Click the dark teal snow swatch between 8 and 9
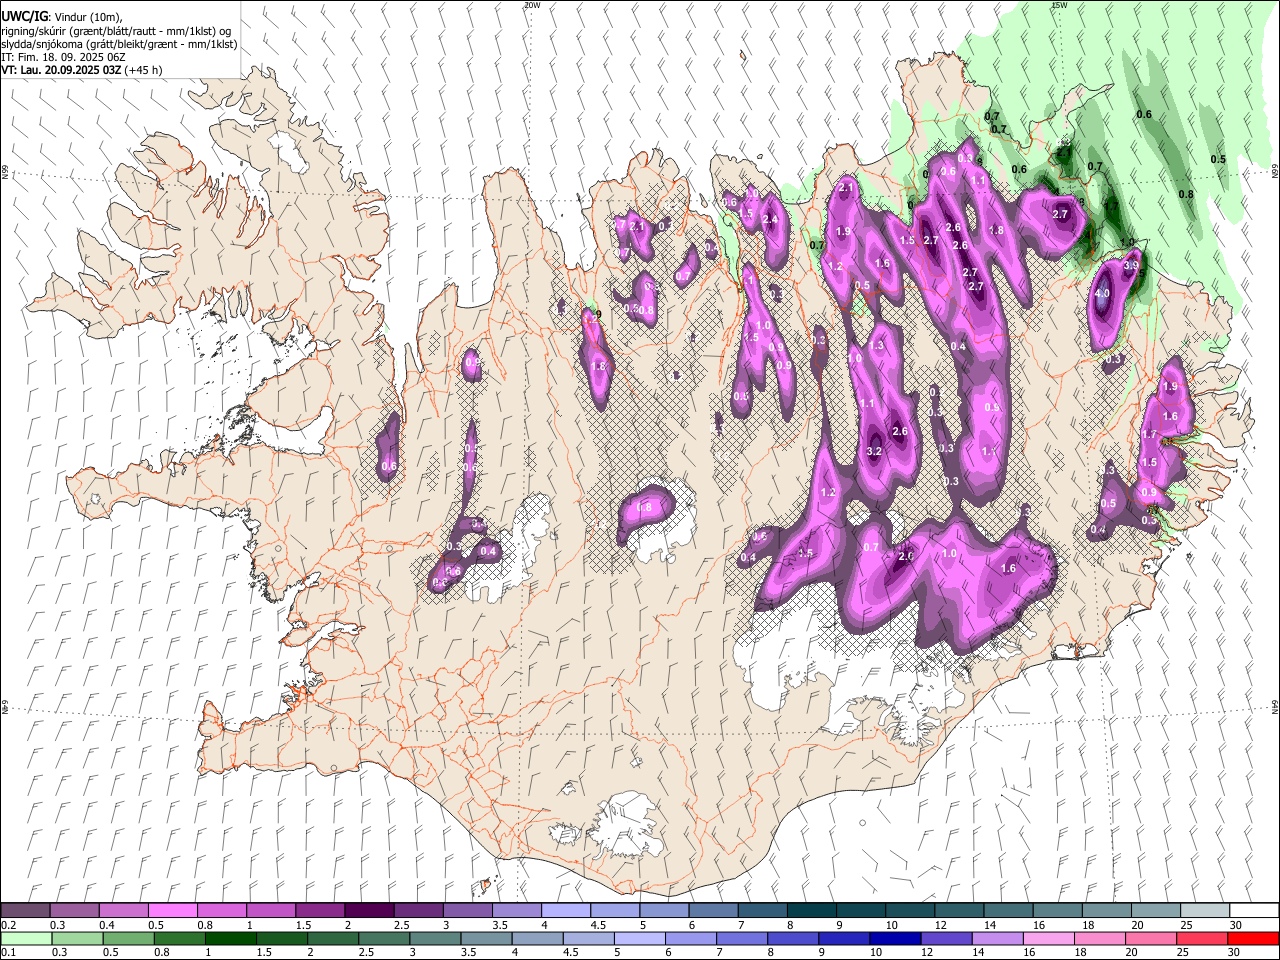This screenshot has width=1280, height=960. [811, 911]
